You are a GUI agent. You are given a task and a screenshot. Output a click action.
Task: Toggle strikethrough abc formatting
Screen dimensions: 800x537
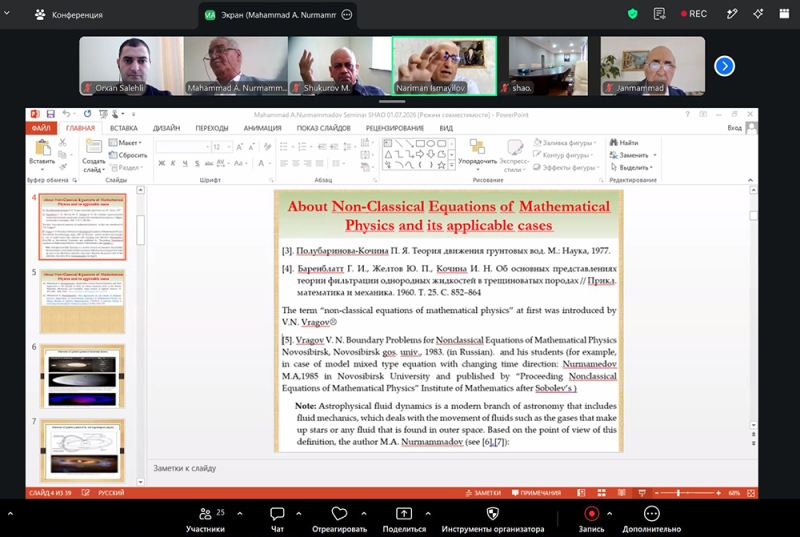(x=209, y=164)
